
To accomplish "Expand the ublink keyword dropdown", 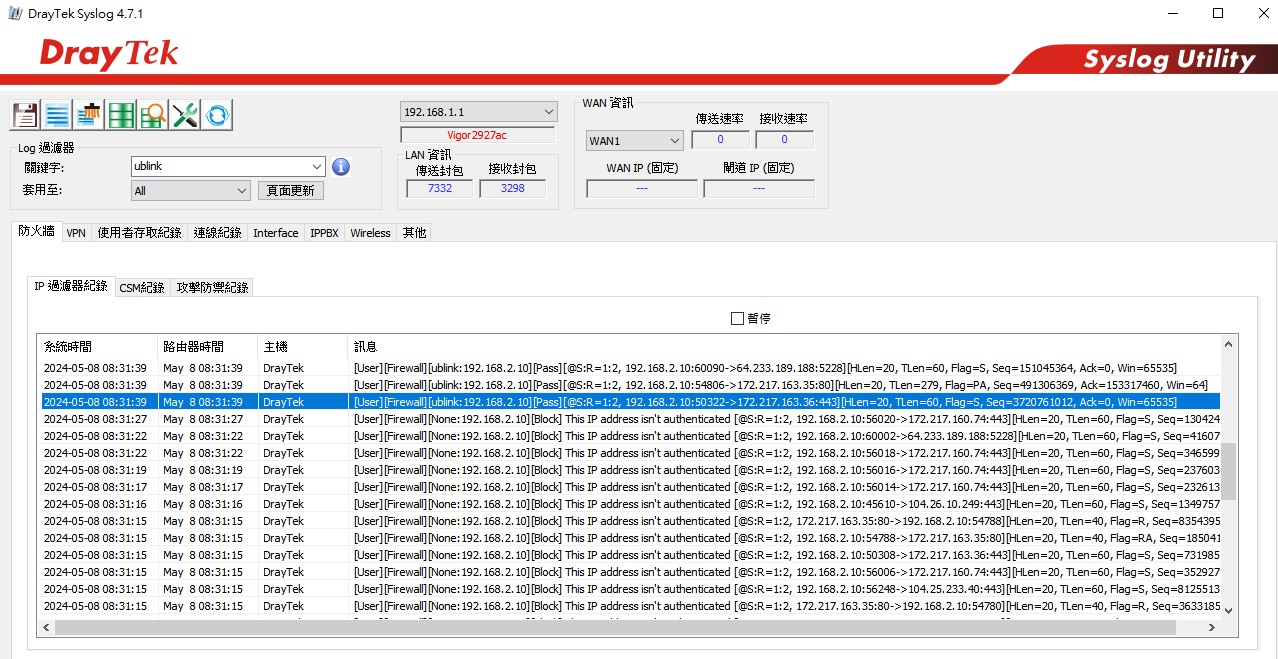I will pyautogui.click(x=317, y=166).
